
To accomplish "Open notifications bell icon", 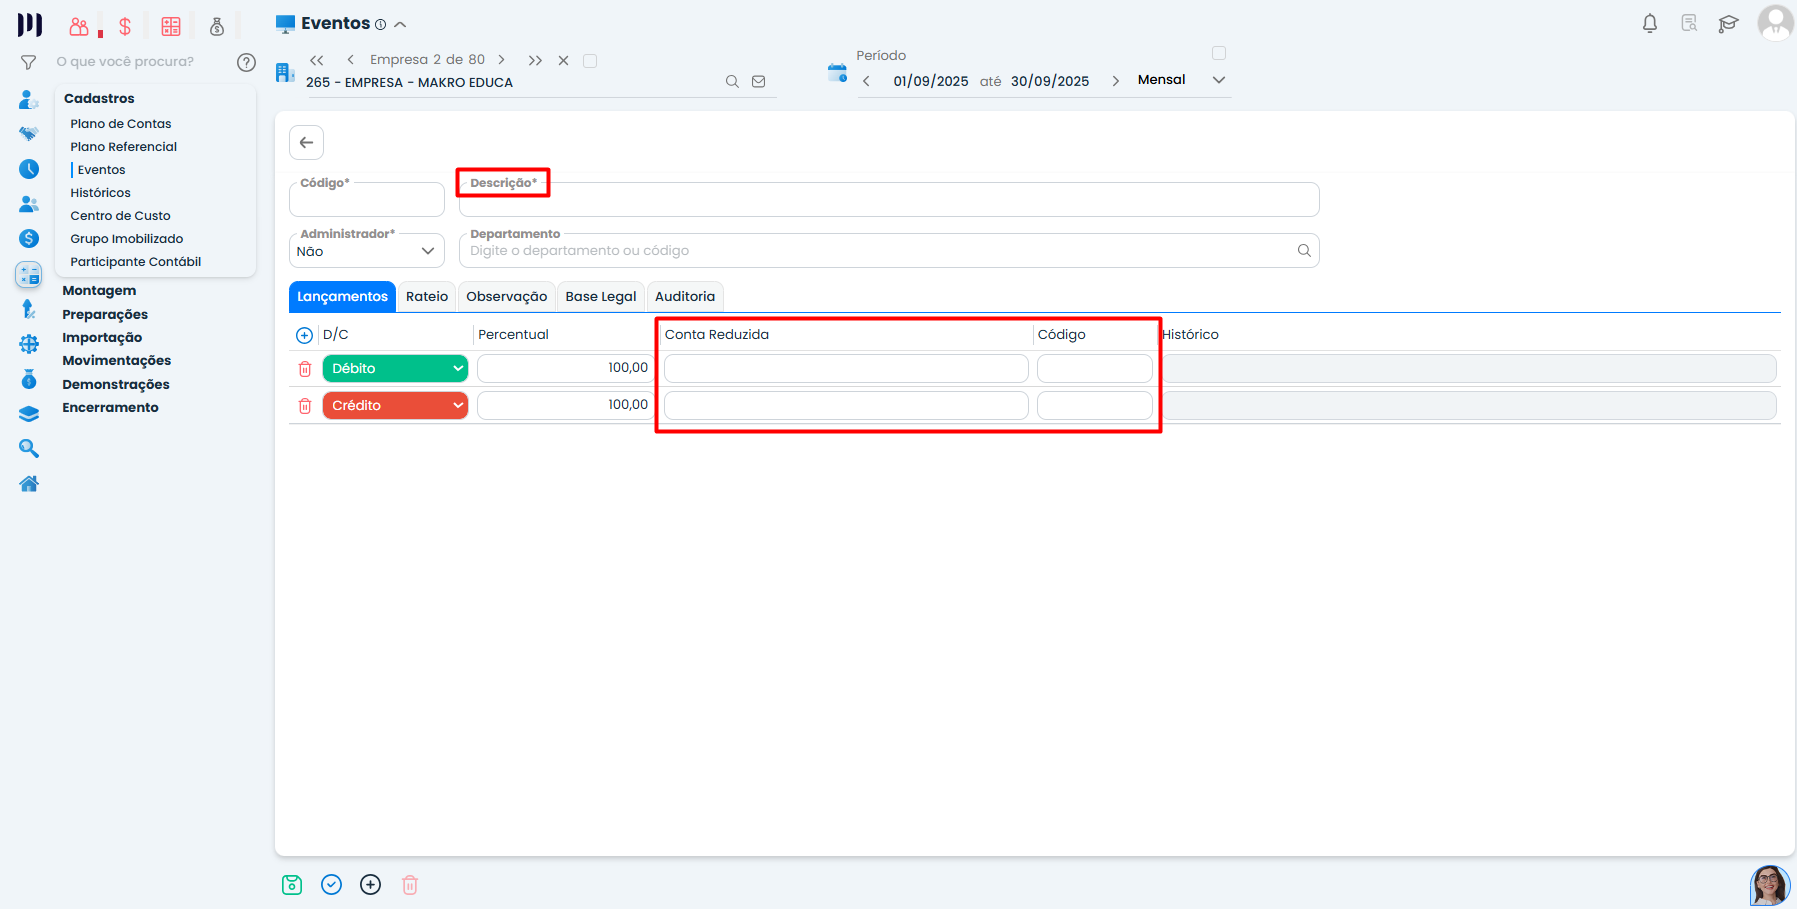I will tap(1650, 24).
